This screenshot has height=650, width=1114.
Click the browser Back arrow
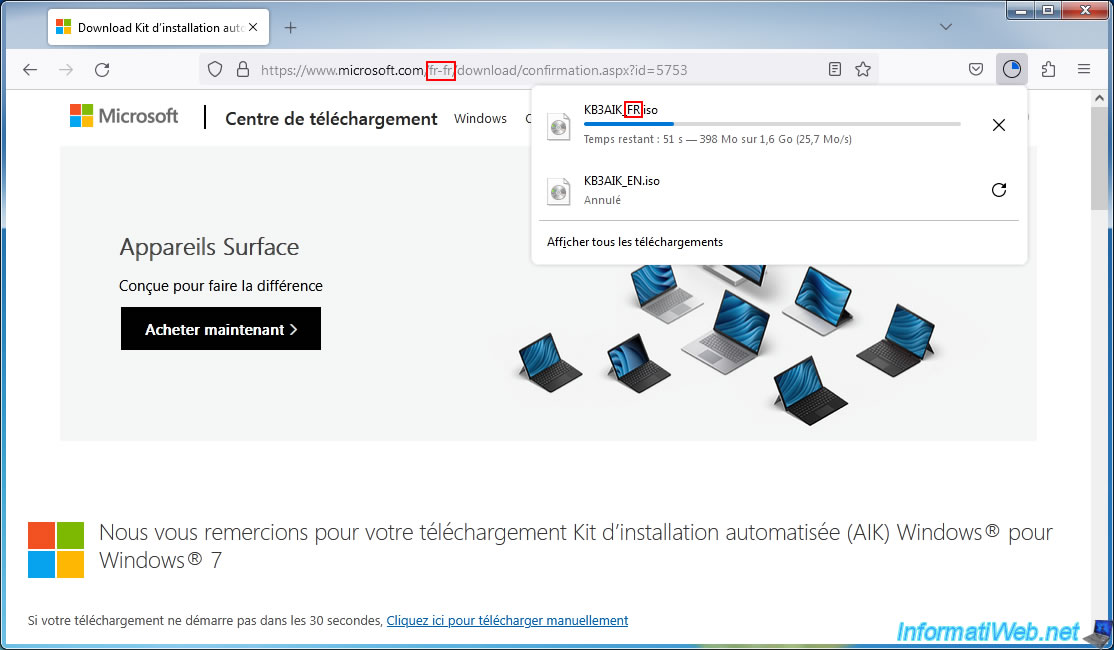pos(30,70)
